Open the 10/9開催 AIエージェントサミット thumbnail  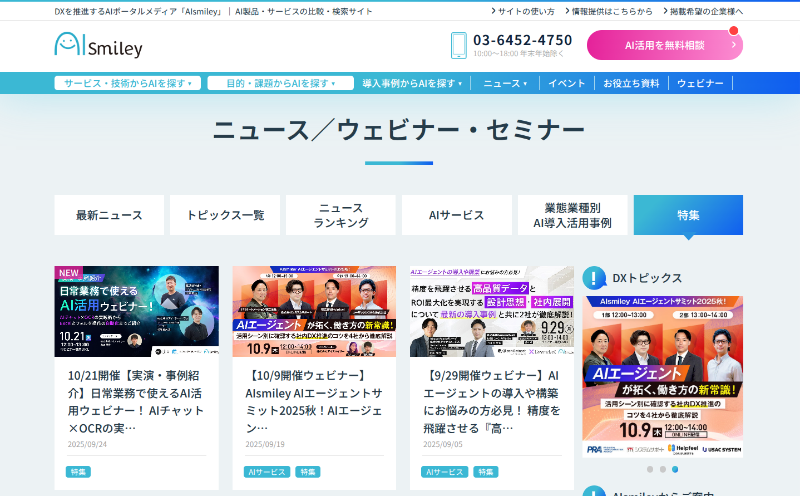(314, 311)
